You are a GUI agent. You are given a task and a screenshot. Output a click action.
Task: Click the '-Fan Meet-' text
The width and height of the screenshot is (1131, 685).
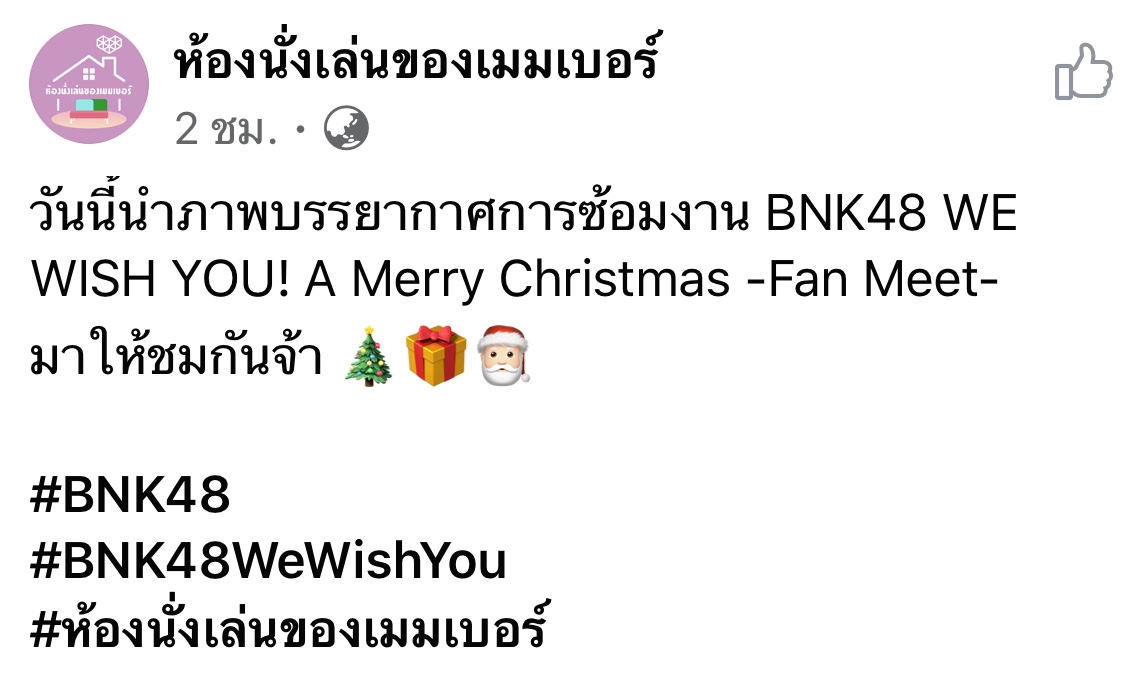pos(872,279)
